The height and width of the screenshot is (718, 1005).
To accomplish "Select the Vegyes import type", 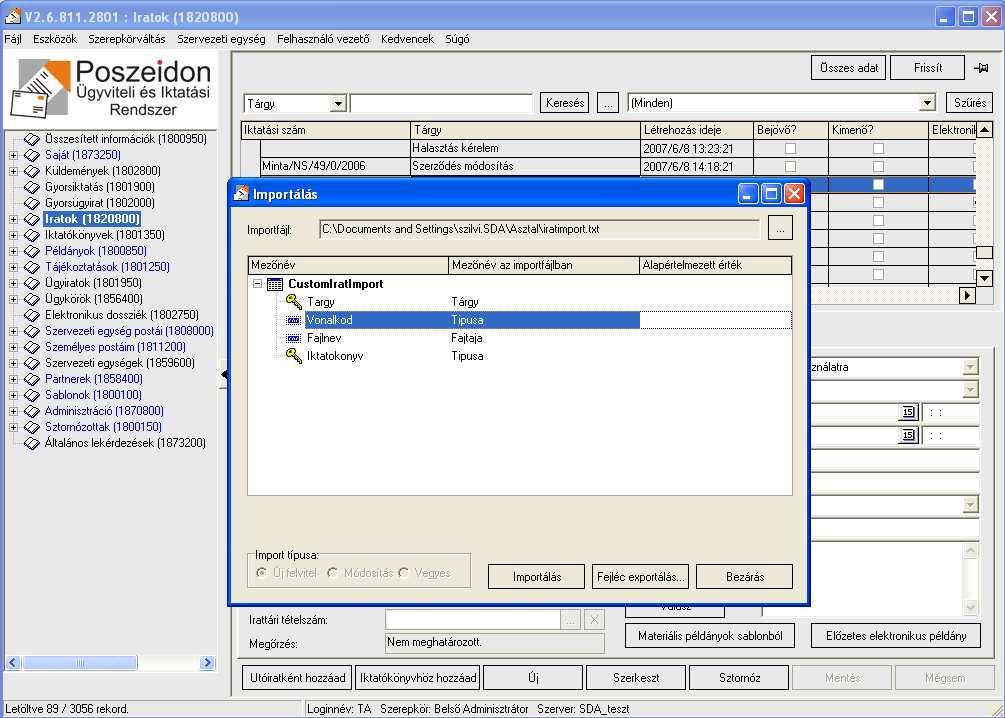I will point(403,572).
